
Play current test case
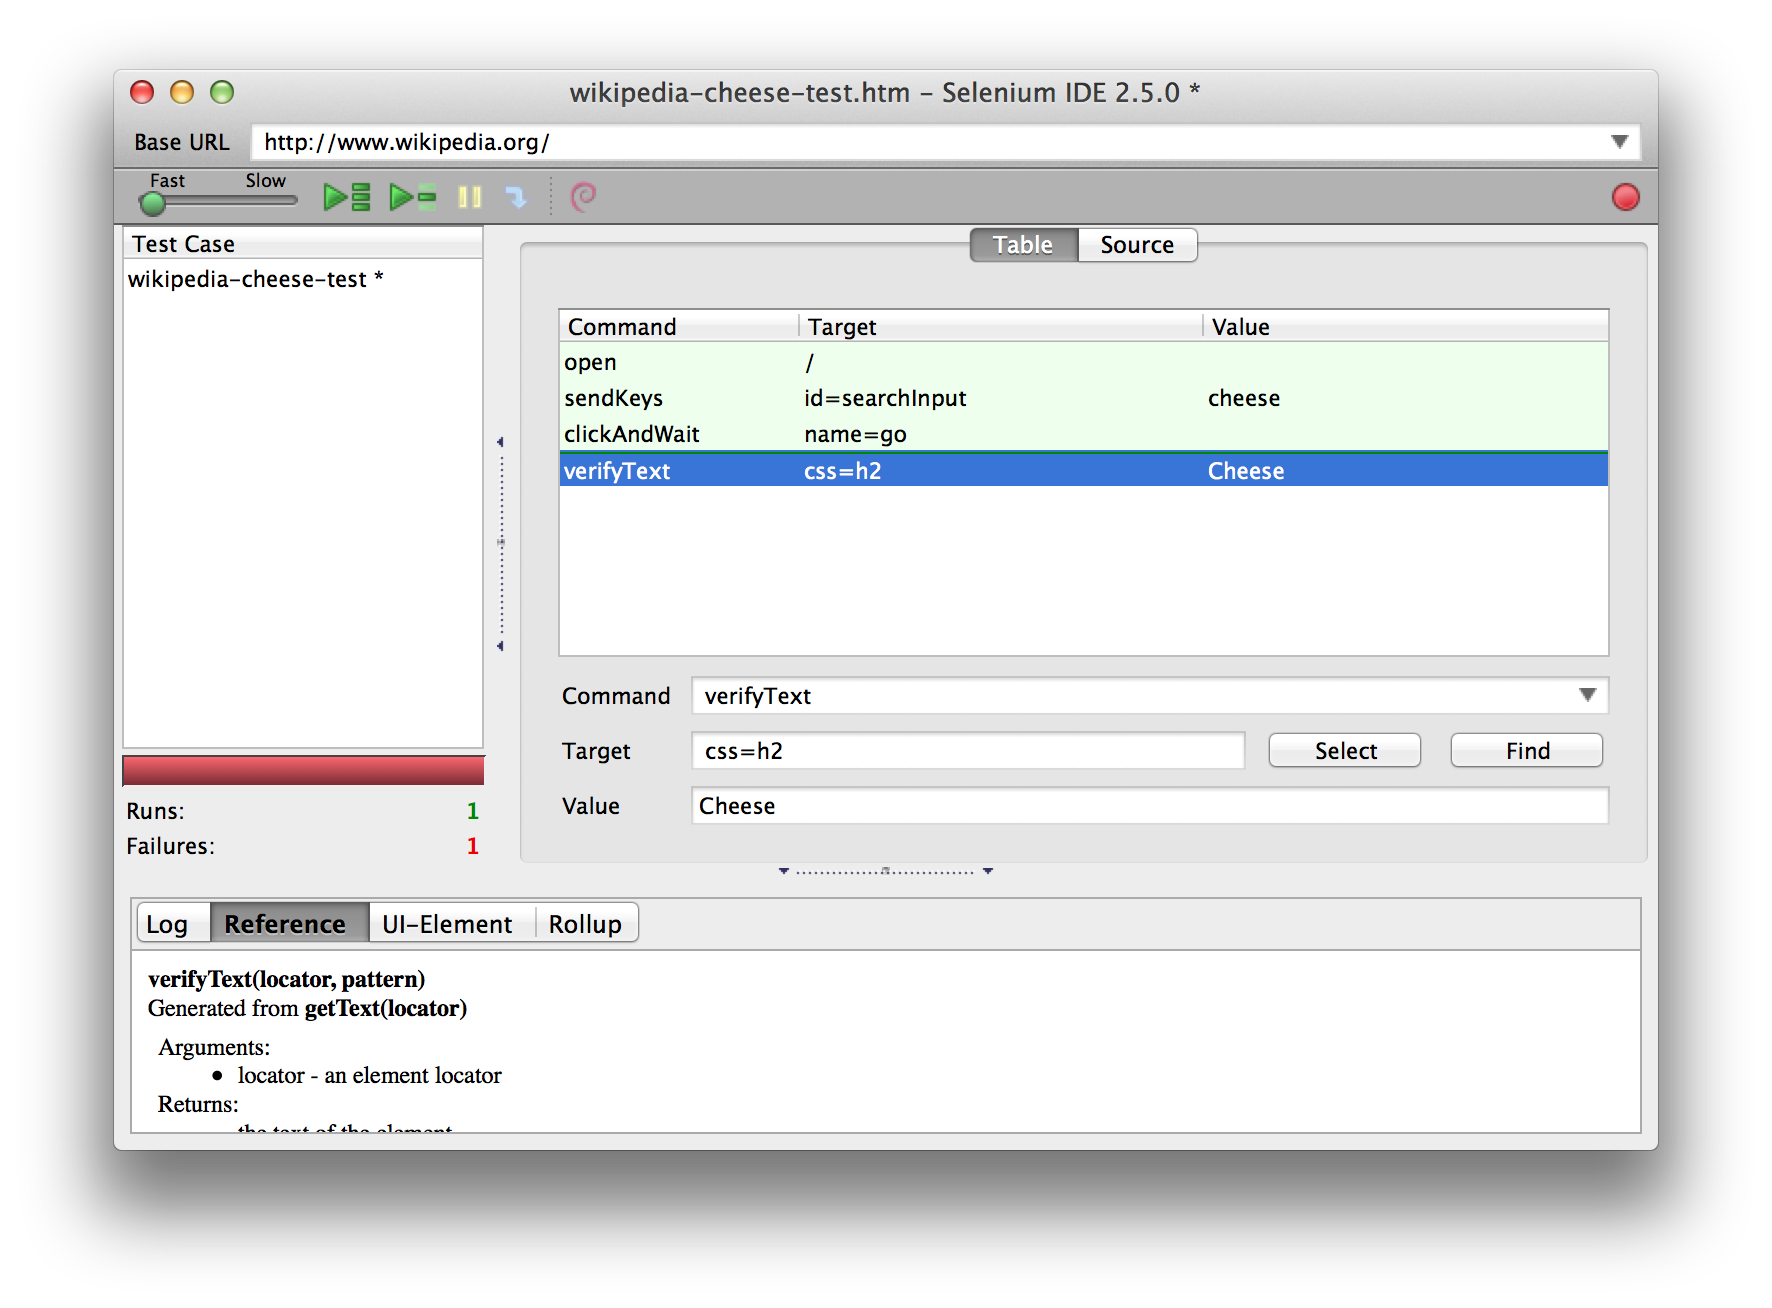pyautogui.click(x=413, y=197)
